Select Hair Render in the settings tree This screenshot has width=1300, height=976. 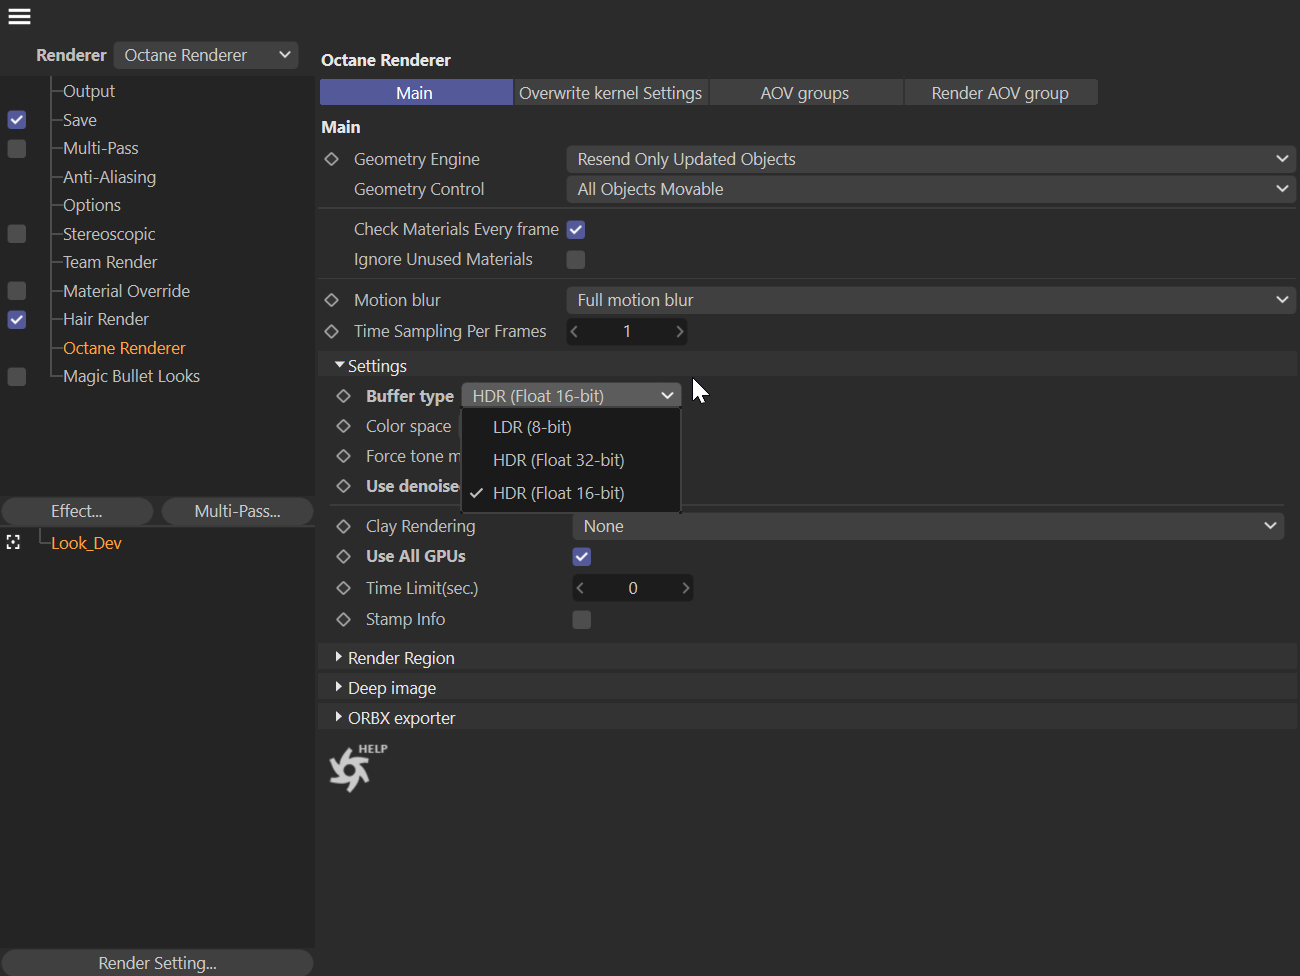[x=106, y=319]
